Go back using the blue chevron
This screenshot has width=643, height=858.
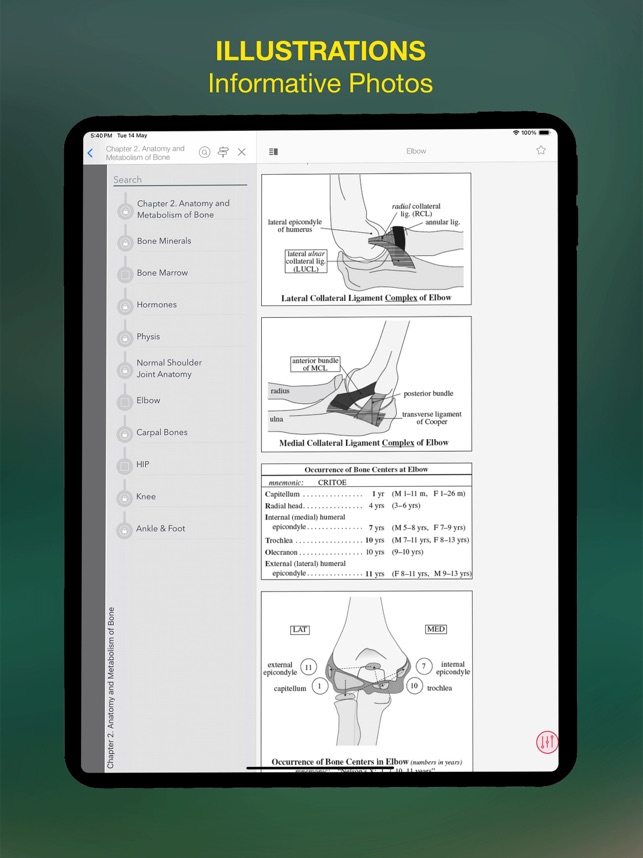point(90,153)
